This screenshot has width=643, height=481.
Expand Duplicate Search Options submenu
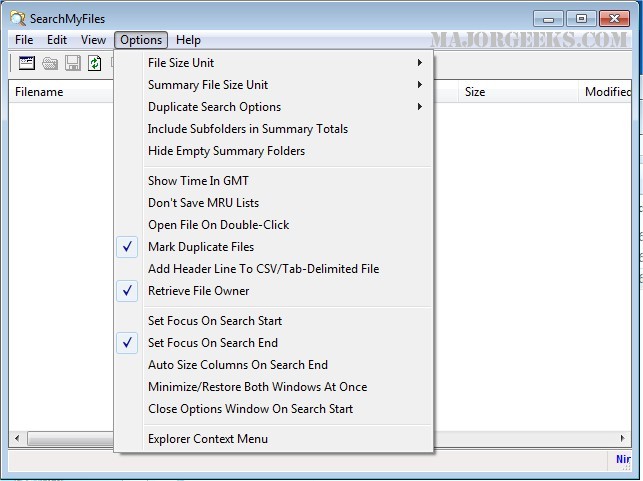point(274,107)
